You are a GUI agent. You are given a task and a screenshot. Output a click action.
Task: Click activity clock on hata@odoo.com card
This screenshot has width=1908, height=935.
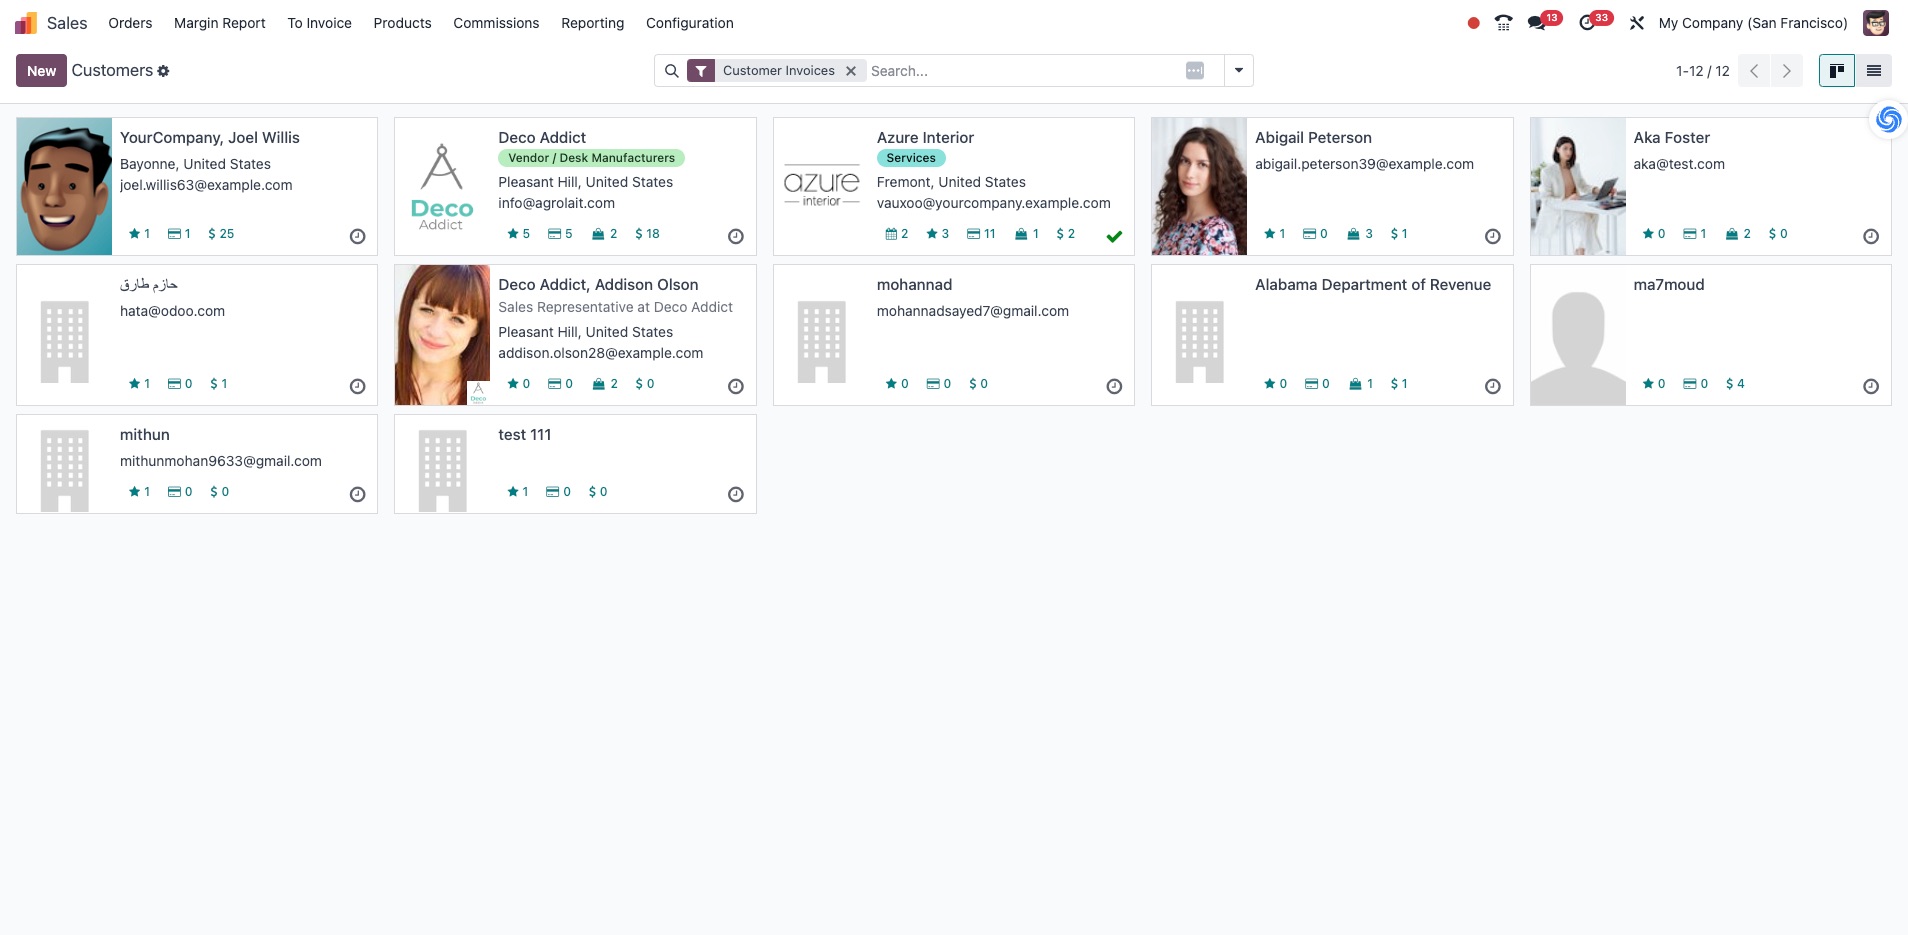coord(357,387)
